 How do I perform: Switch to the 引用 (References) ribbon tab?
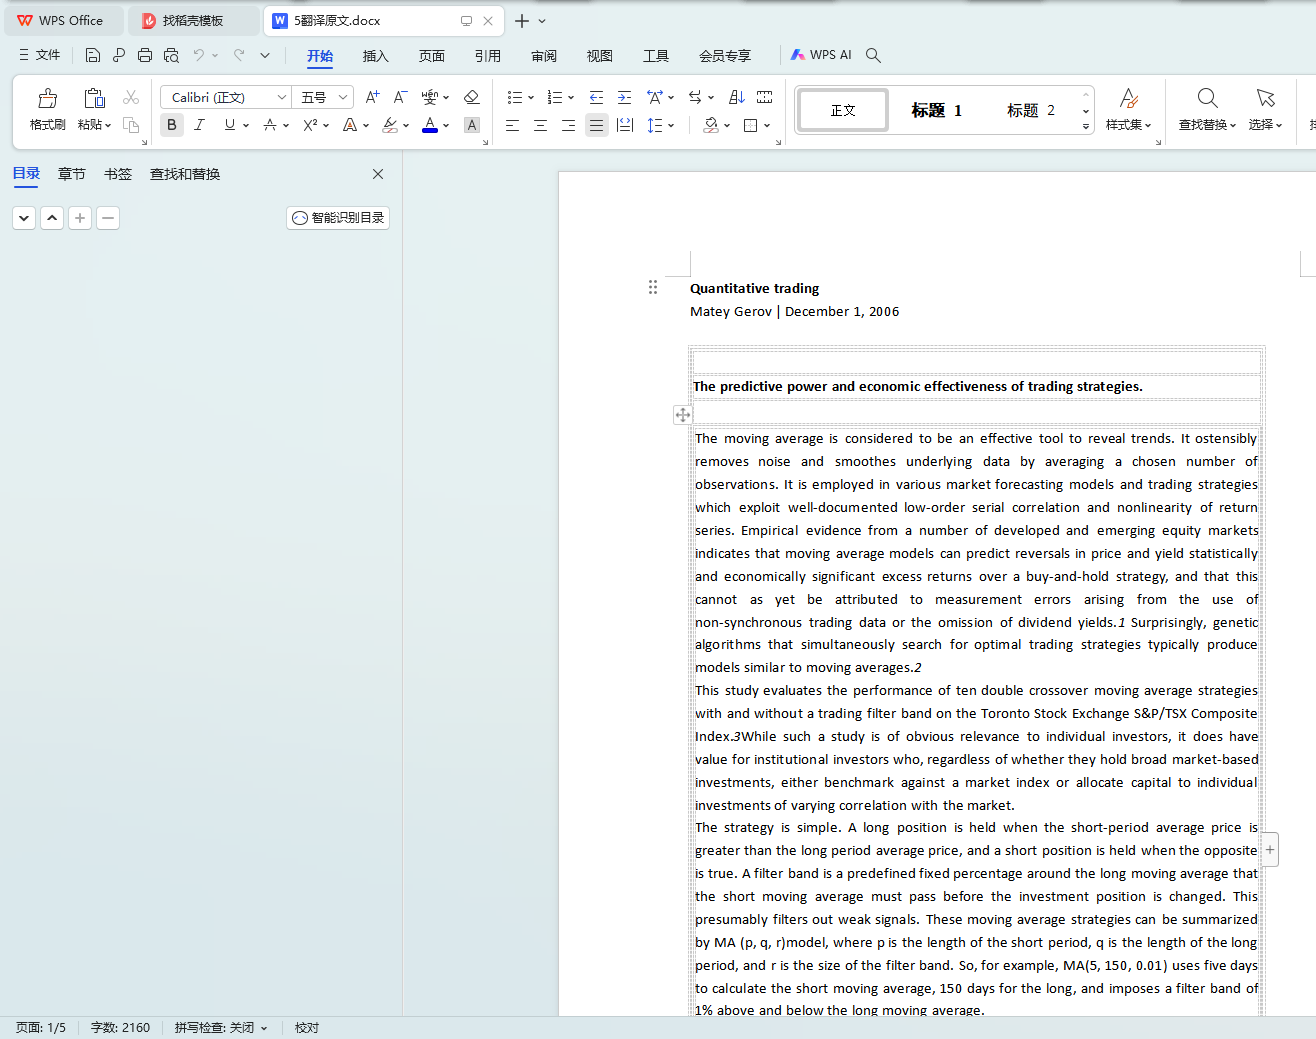pos(488,56)
